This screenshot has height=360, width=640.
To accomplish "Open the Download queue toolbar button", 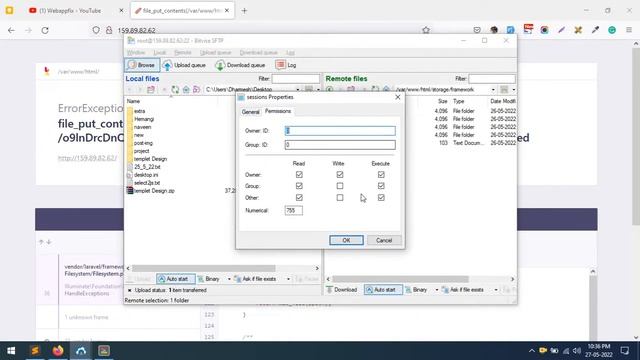I will [x=240, y=65].
